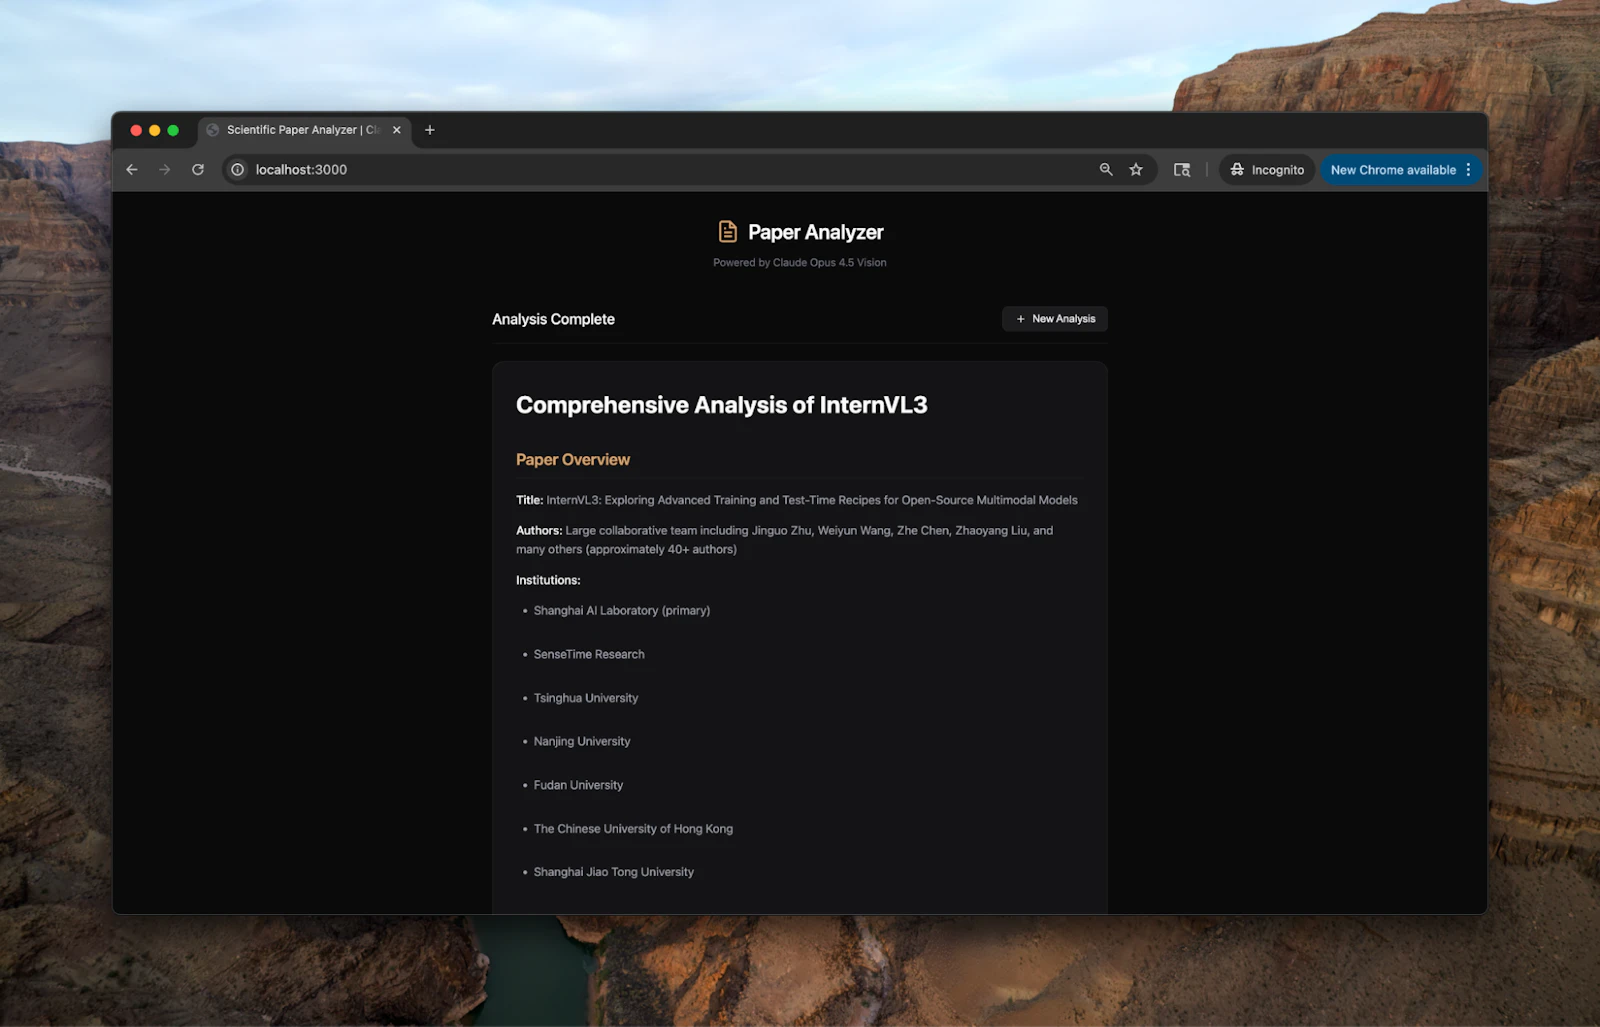Click the Shanghai AI Laboratory list item
Viewport: 1600px width, 1027px height.
622,611
